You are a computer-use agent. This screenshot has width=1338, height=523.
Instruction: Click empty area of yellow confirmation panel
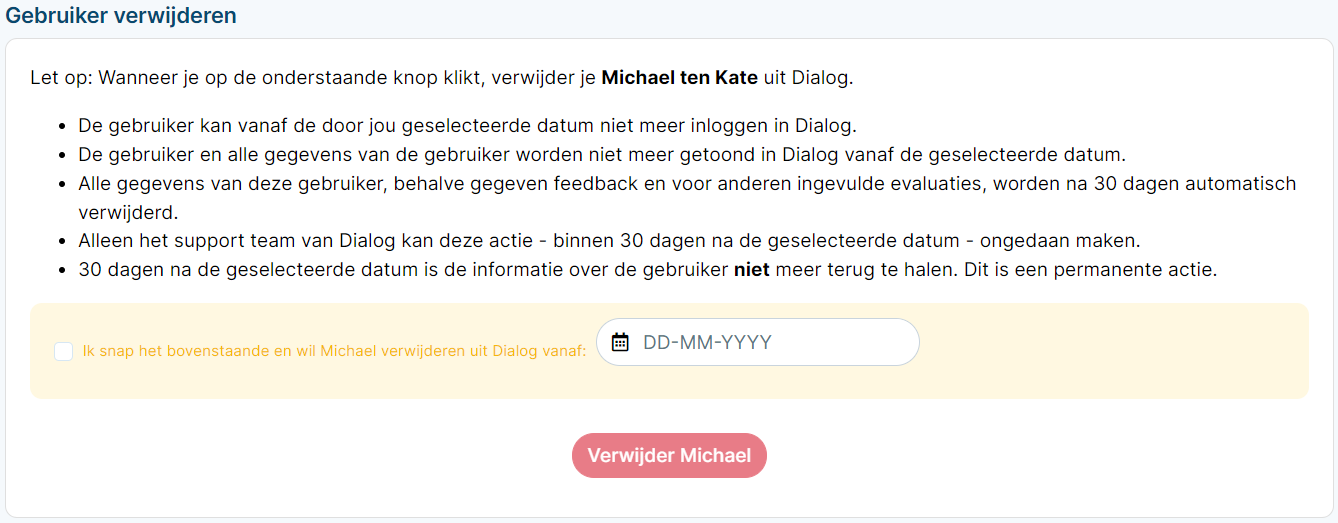[1110, 350]
